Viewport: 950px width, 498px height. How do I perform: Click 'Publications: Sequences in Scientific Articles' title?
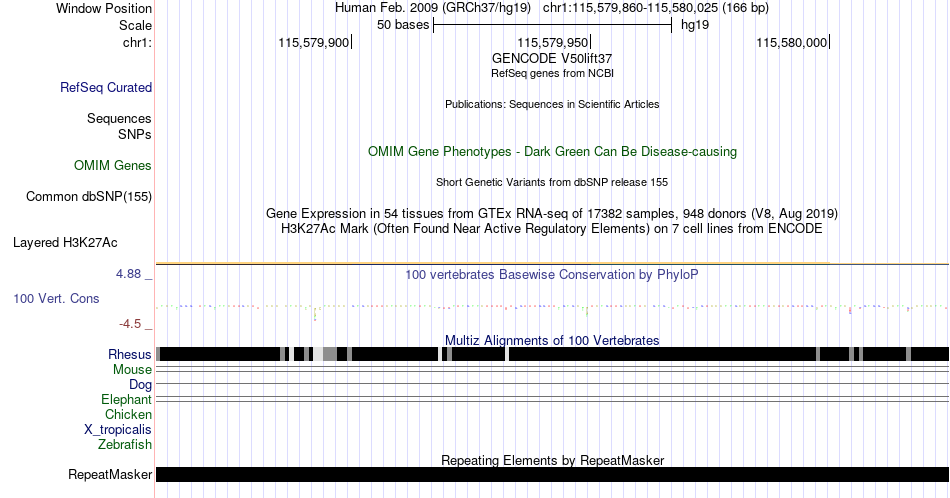[x=552, y=104]
